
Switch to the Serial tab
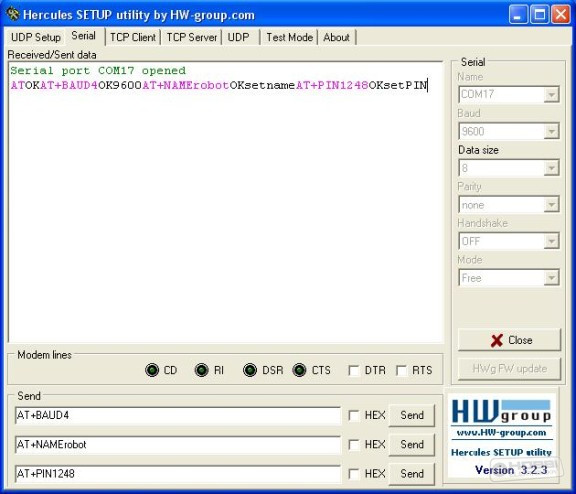(x=84, y=36)
